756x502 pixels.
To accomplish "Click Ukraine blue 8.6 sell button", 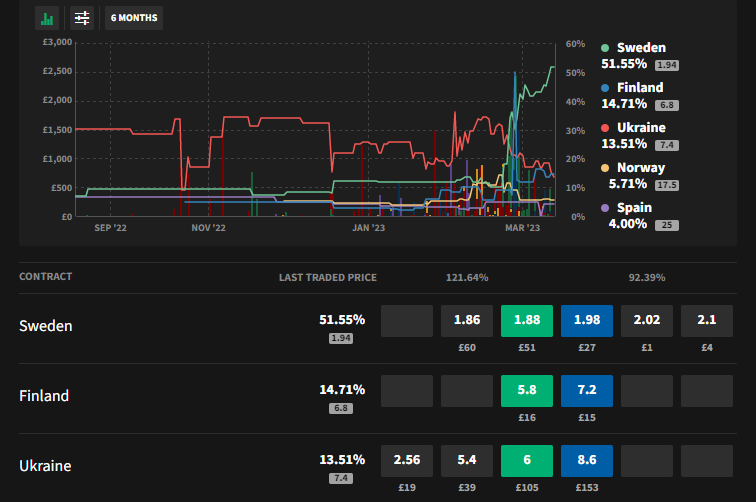I will 587,461.
